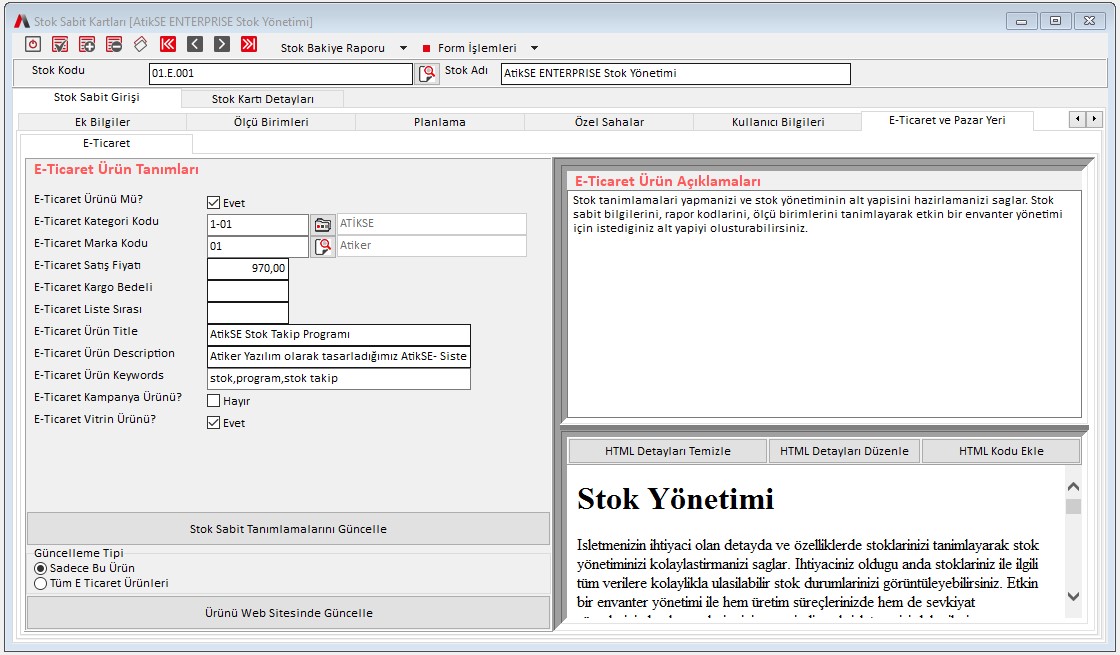Screen dimensions: 1120x655
Task: Select the E-Ticaret sub-tab
Action: point(106,144)
